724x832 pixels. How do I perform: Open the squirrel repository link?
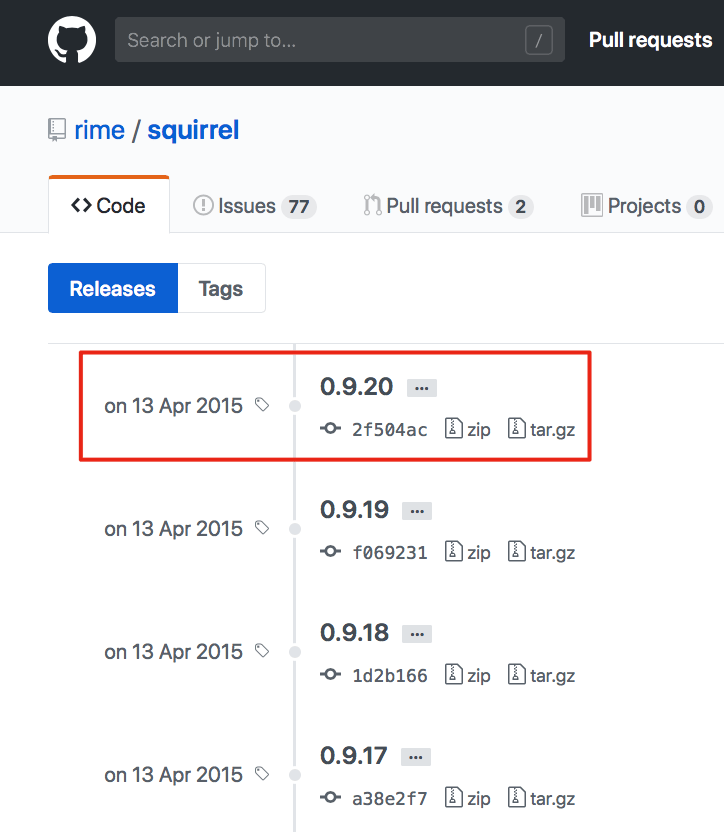pyautogui.click(x=193, y=130)
